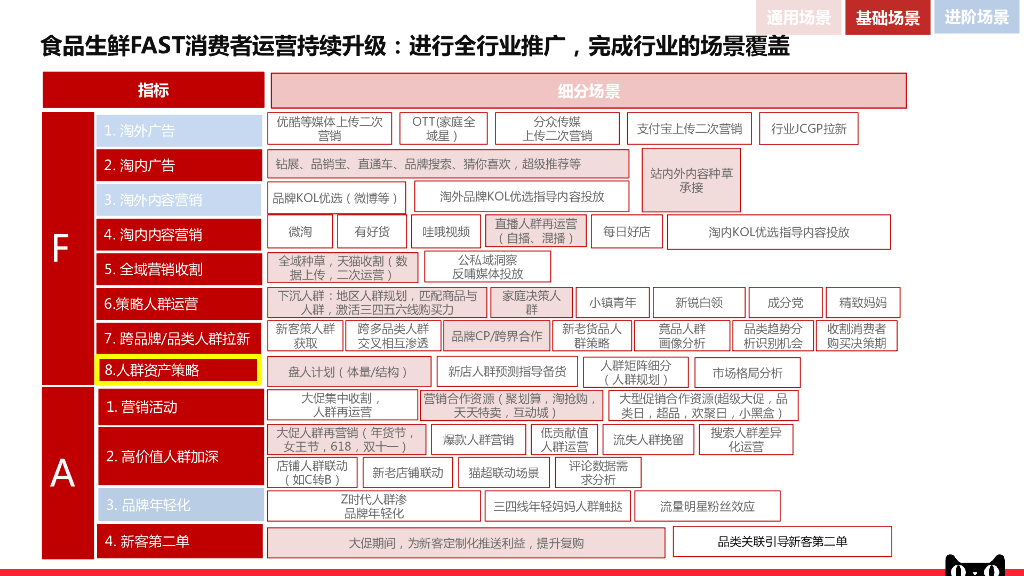Click highlighted 8.人群资产策略 indicator
This screenshot has width=1024, height=576.
click(179, 370)
